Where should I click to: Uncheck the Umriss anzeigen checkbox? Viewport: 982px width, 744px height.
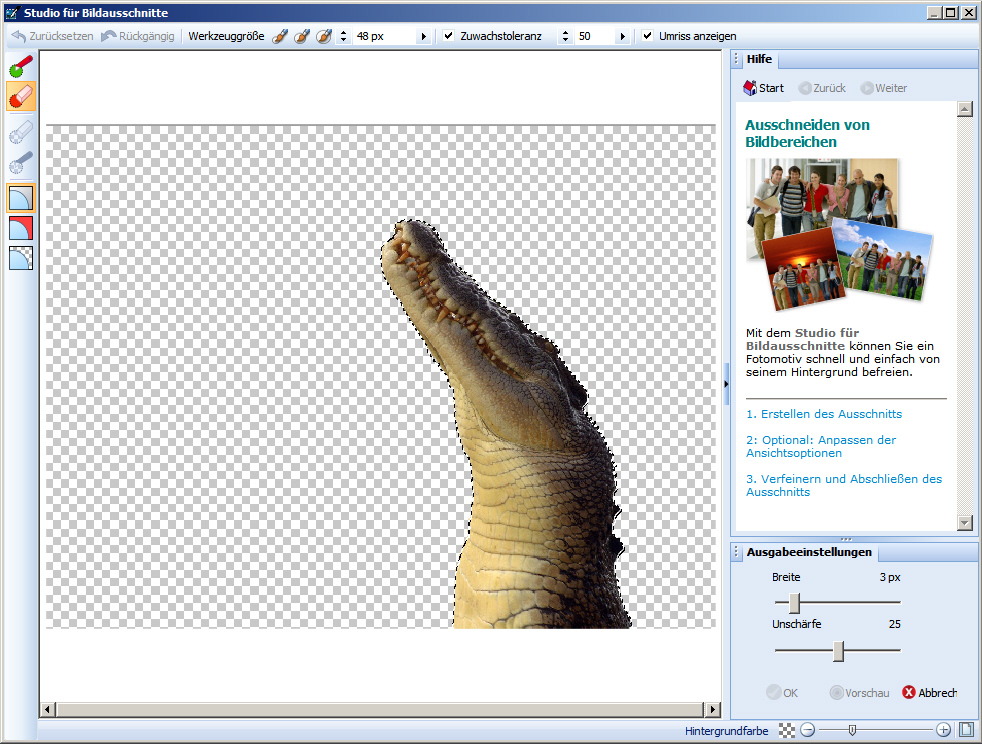pyautogui.click(x=647, y=36)
